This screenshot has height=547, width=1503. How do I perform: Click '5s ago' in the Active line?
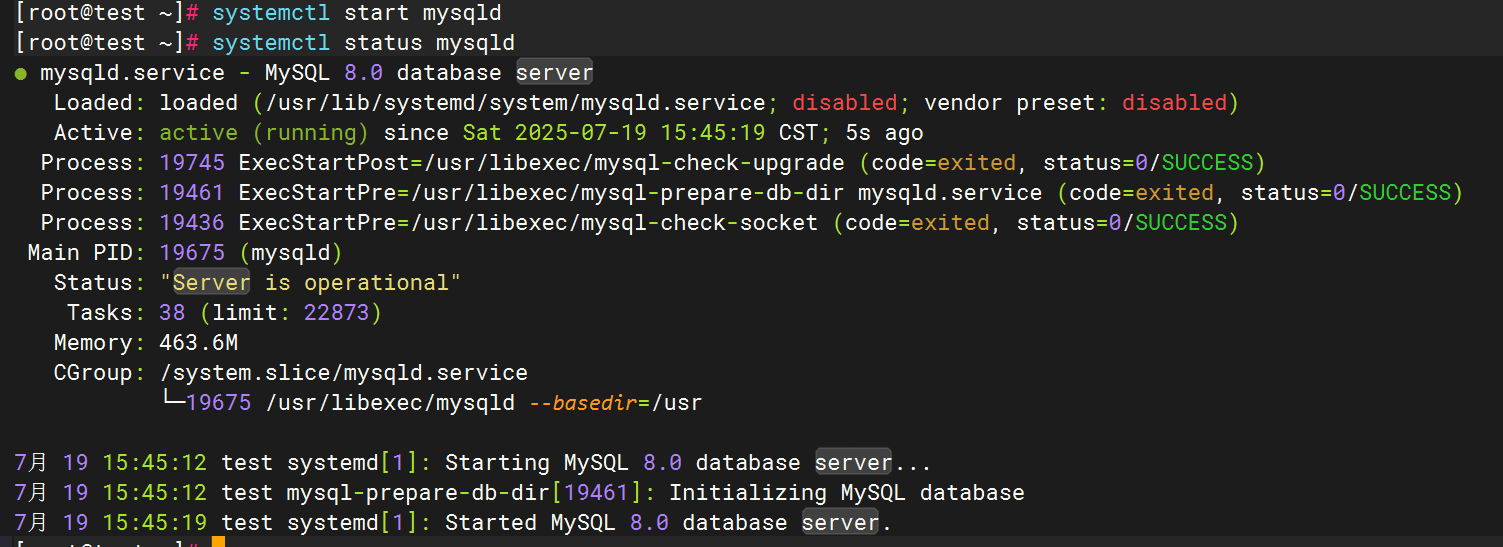(884, 133)
